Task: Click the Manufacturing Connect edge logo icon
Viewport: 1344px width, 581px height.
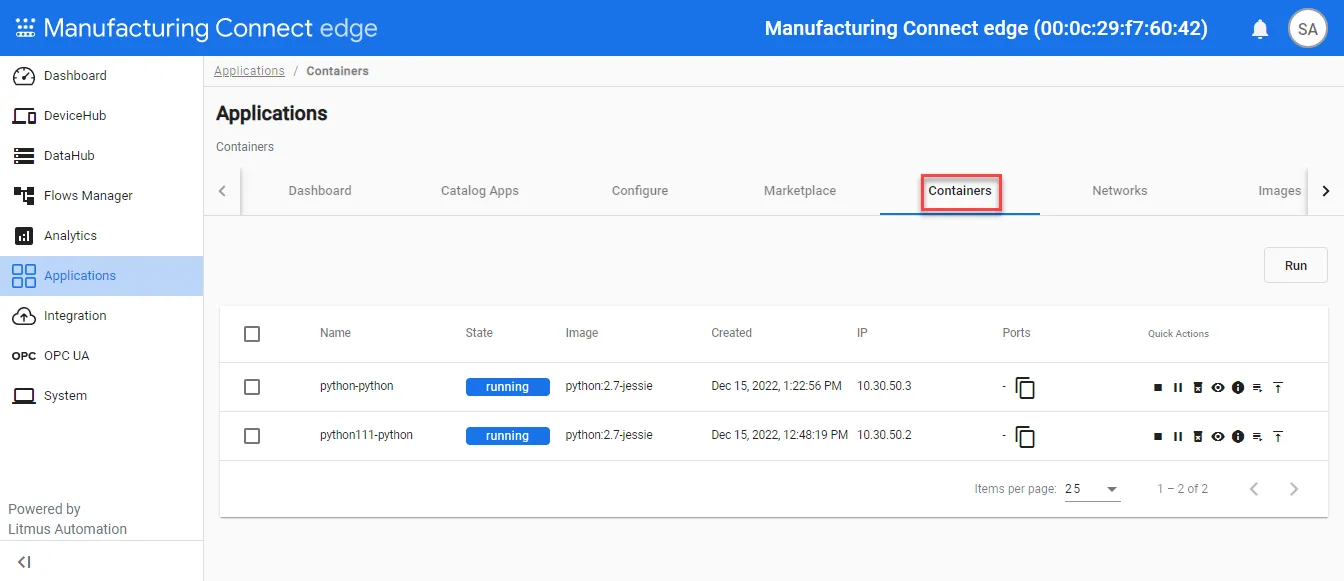Action: [x=25, y=28]
